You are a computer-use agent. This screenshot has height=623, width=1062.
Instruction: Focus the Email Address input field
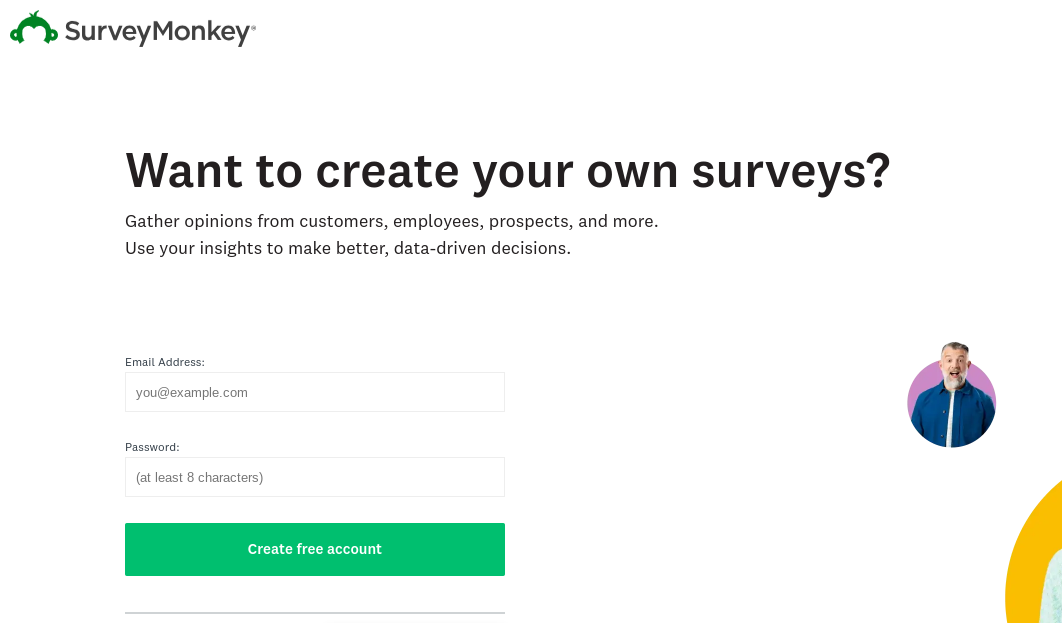(x=314, y=392)
